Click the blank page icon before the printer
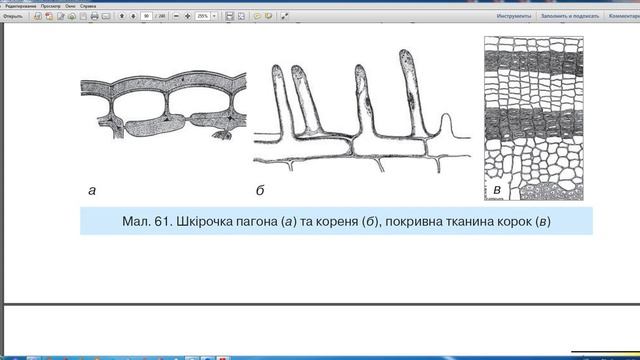This screenshot has height=360, width=640. tap(83, 16)
